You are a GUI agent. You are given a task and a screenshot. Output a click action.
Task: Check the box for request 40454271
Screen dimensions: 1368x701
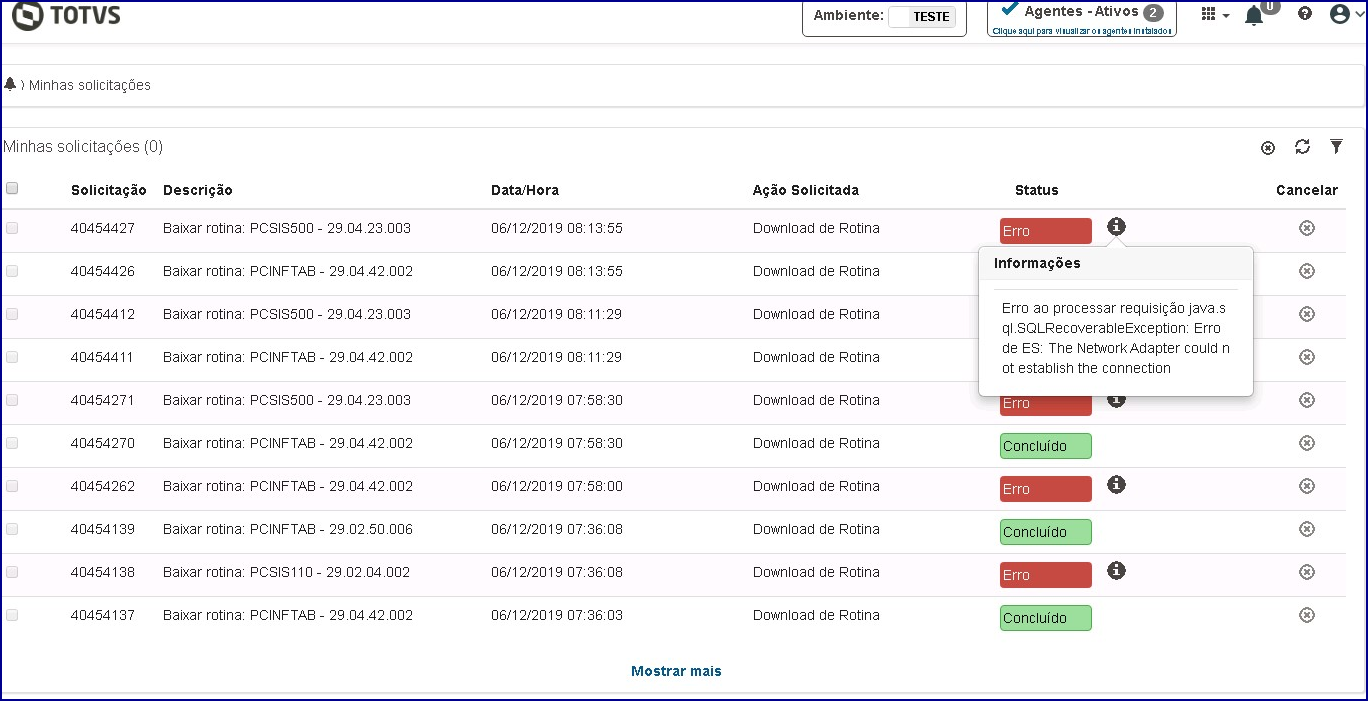click(x=12, y=400)
